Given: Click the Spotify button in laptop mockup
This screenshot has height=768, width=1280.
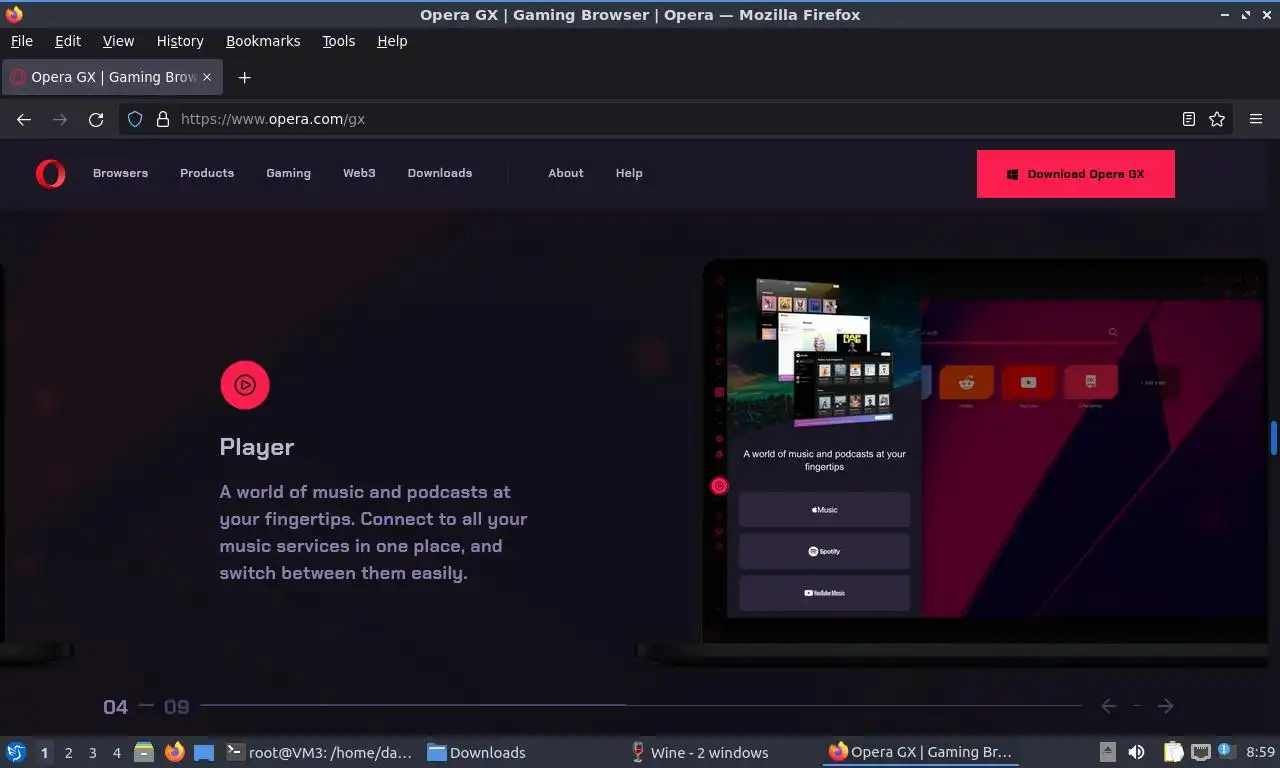Looking at the screenshot, I should pyautogui.click(x=824, y=551).
